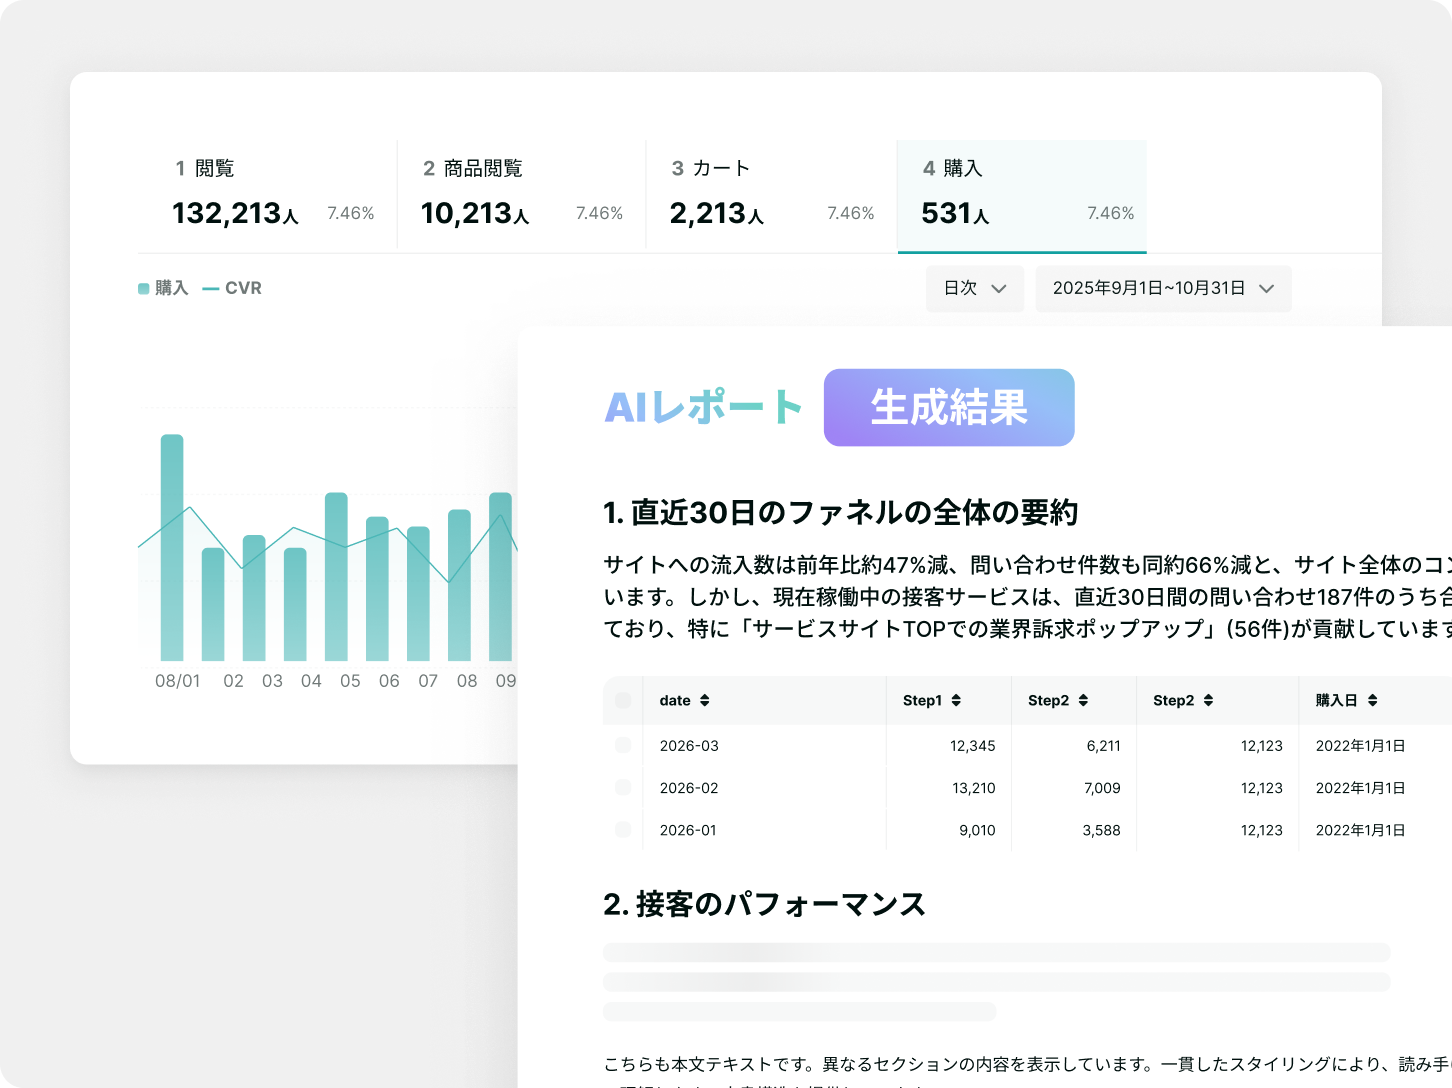Click chevron arrow beside date range
The width and height of the screenshot is (1452, 1088).
1266,288
